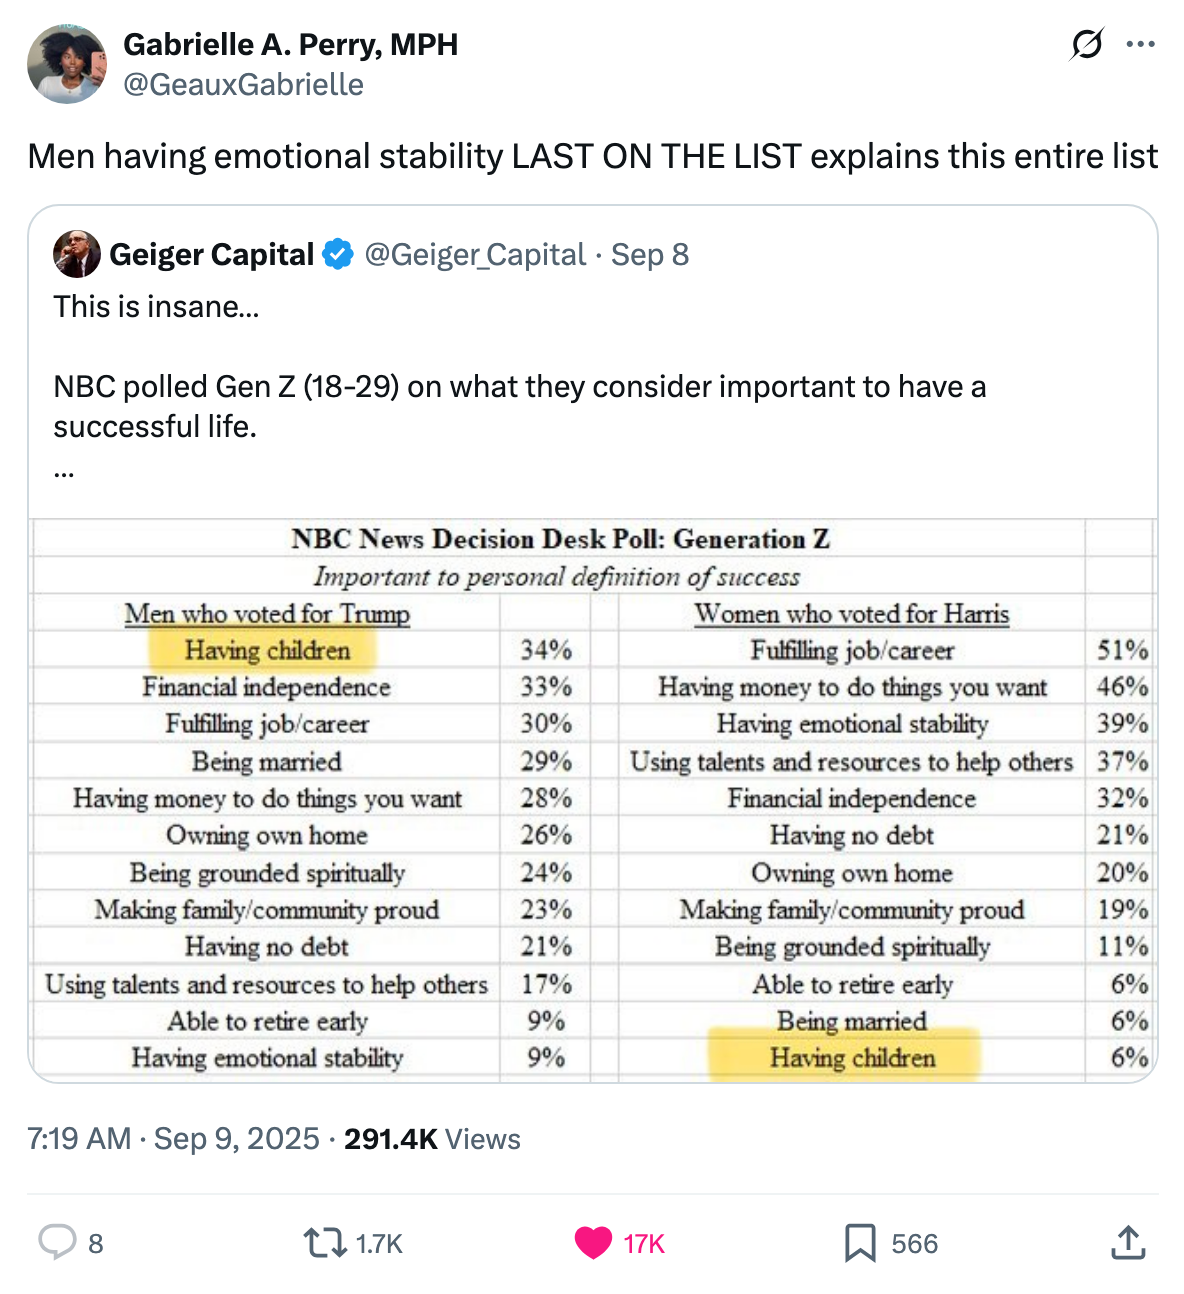Ask Grok about this post

pos(1089,44)
